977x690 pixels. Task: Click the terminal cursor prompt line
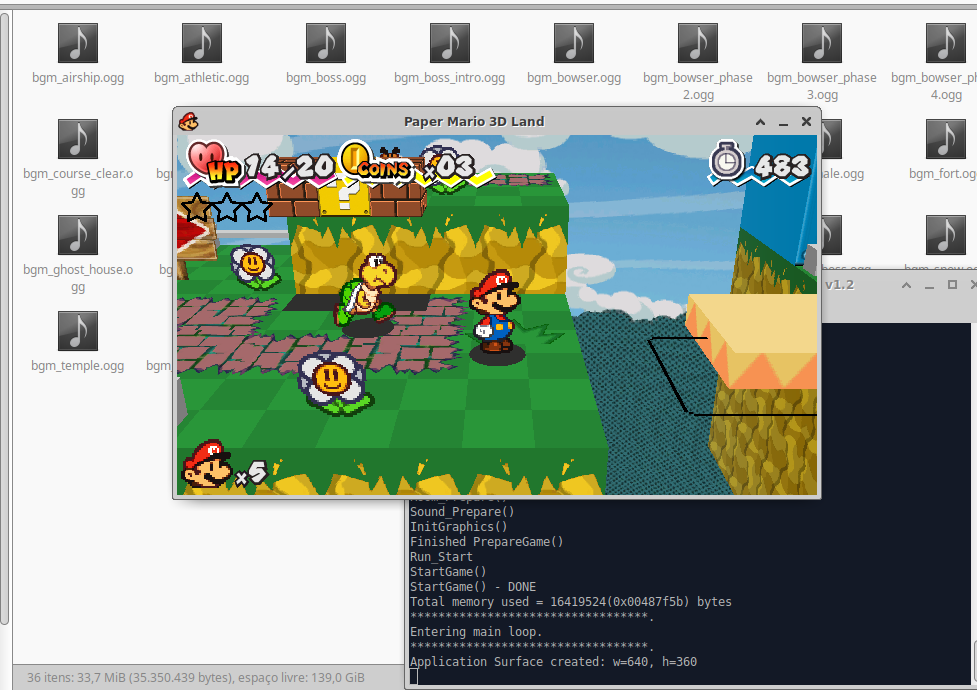coord(414,677)
